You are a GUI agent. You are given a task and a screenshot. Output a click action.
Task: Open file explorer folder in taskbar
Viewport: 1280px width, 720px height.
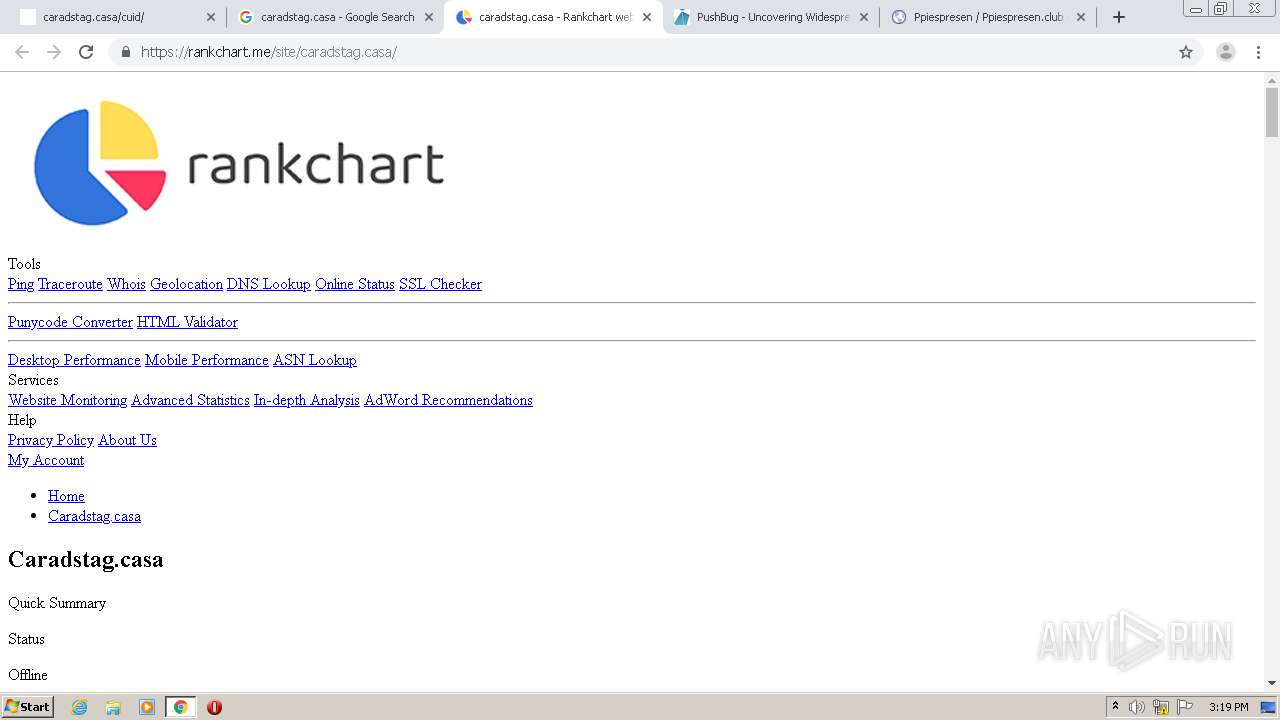[x=113, y=707]
